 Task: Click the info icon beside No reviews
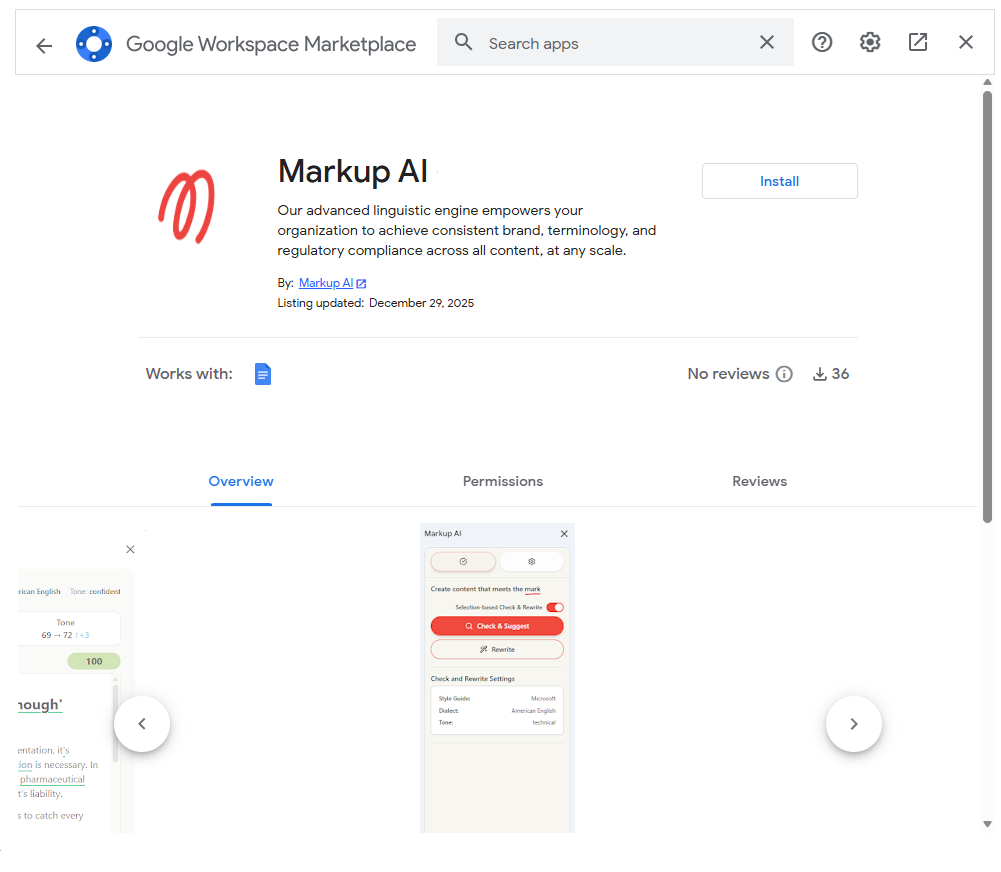785,374
